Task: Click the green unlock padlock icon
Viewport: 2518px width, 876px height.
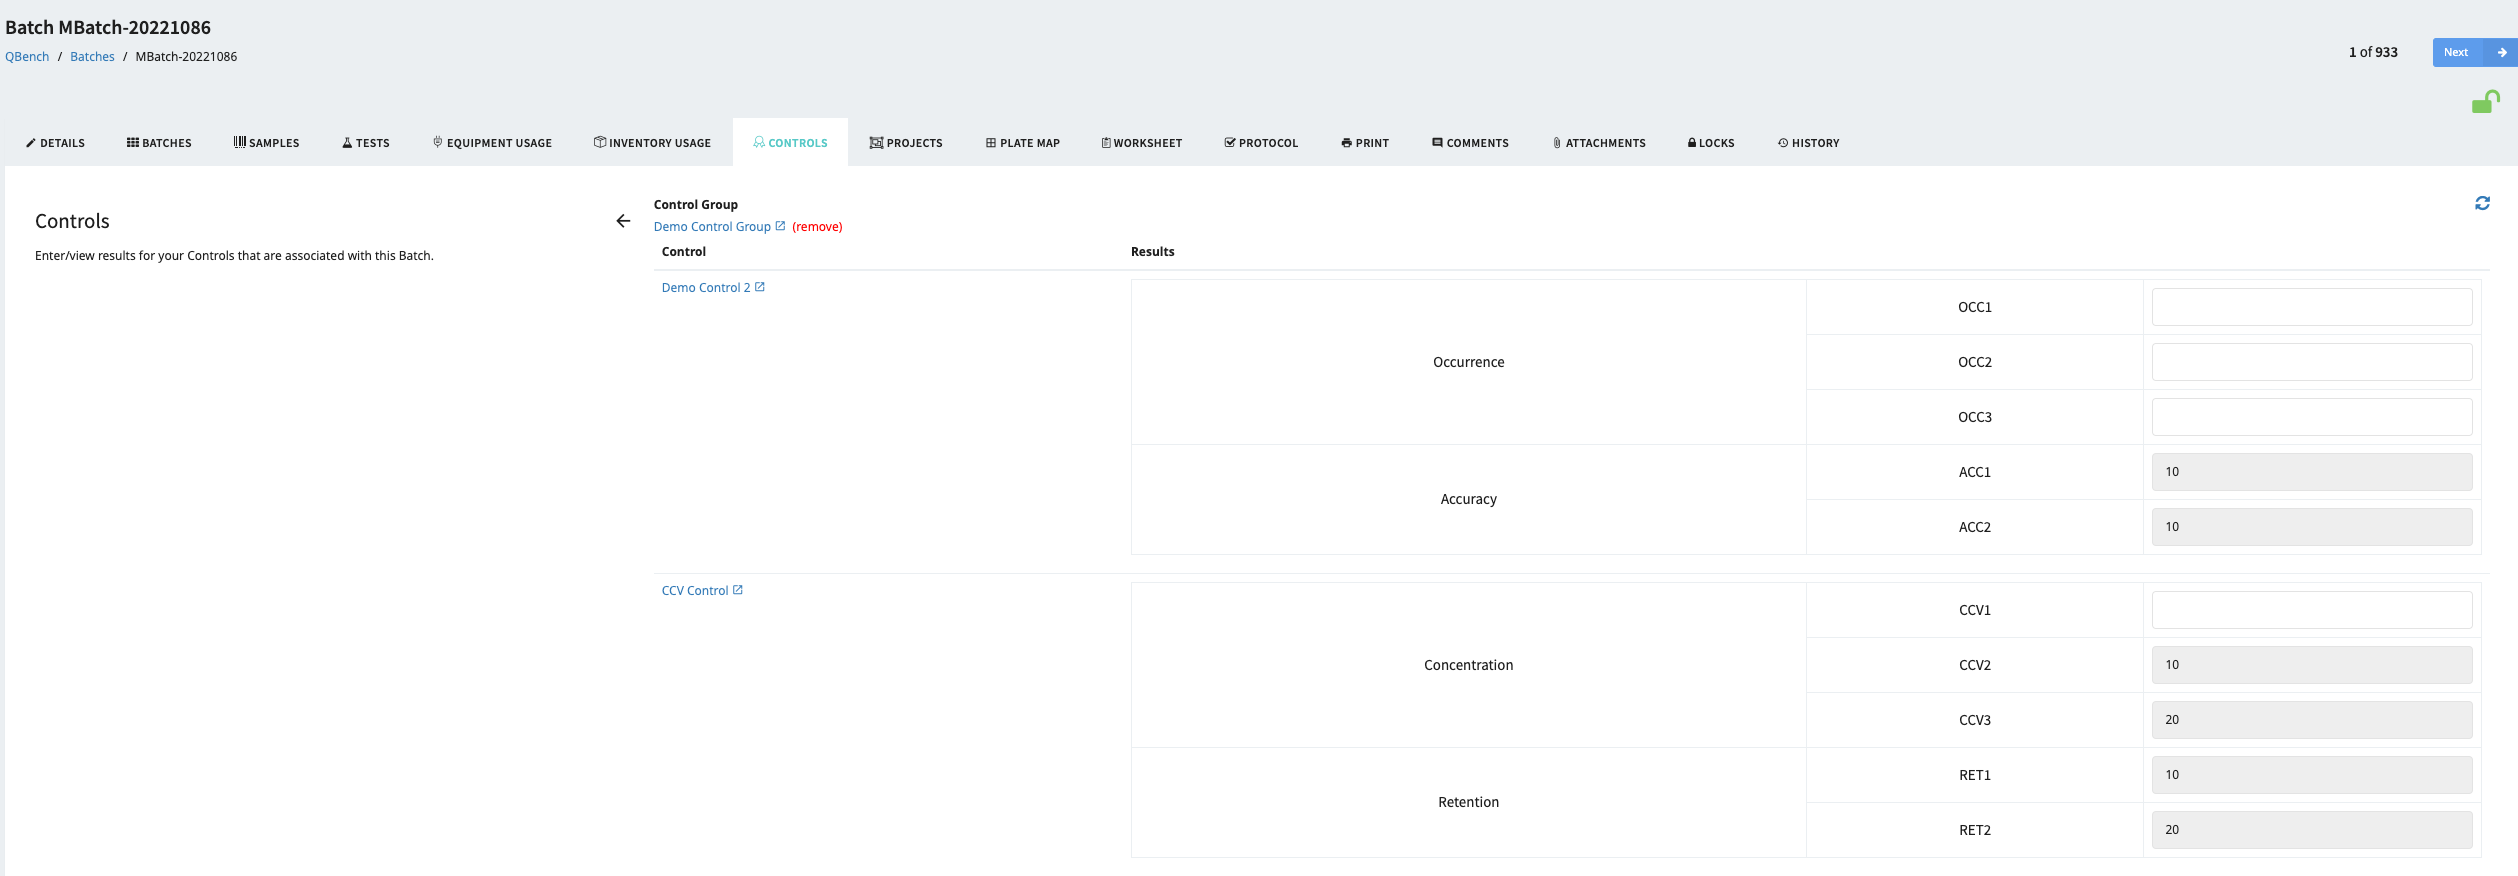Action: coord(2485,102)
